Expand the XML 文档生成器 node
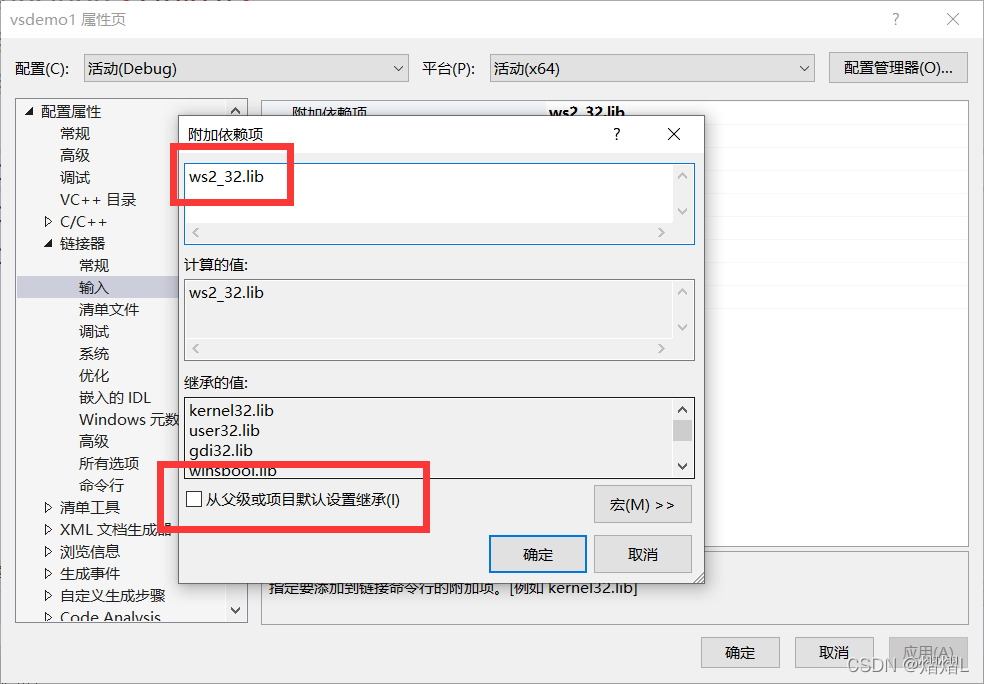 tap(48, 529)
